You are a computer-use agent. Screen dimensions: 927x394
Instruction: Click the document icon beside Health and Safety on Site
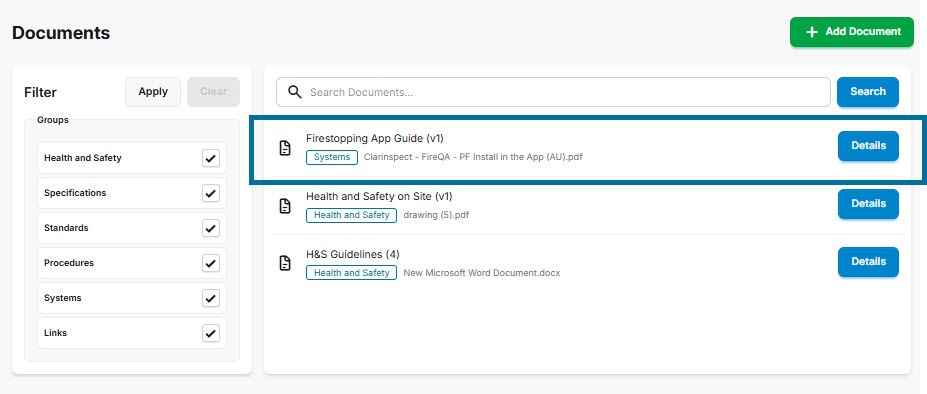pyautogui.click(x=285, y=206)
